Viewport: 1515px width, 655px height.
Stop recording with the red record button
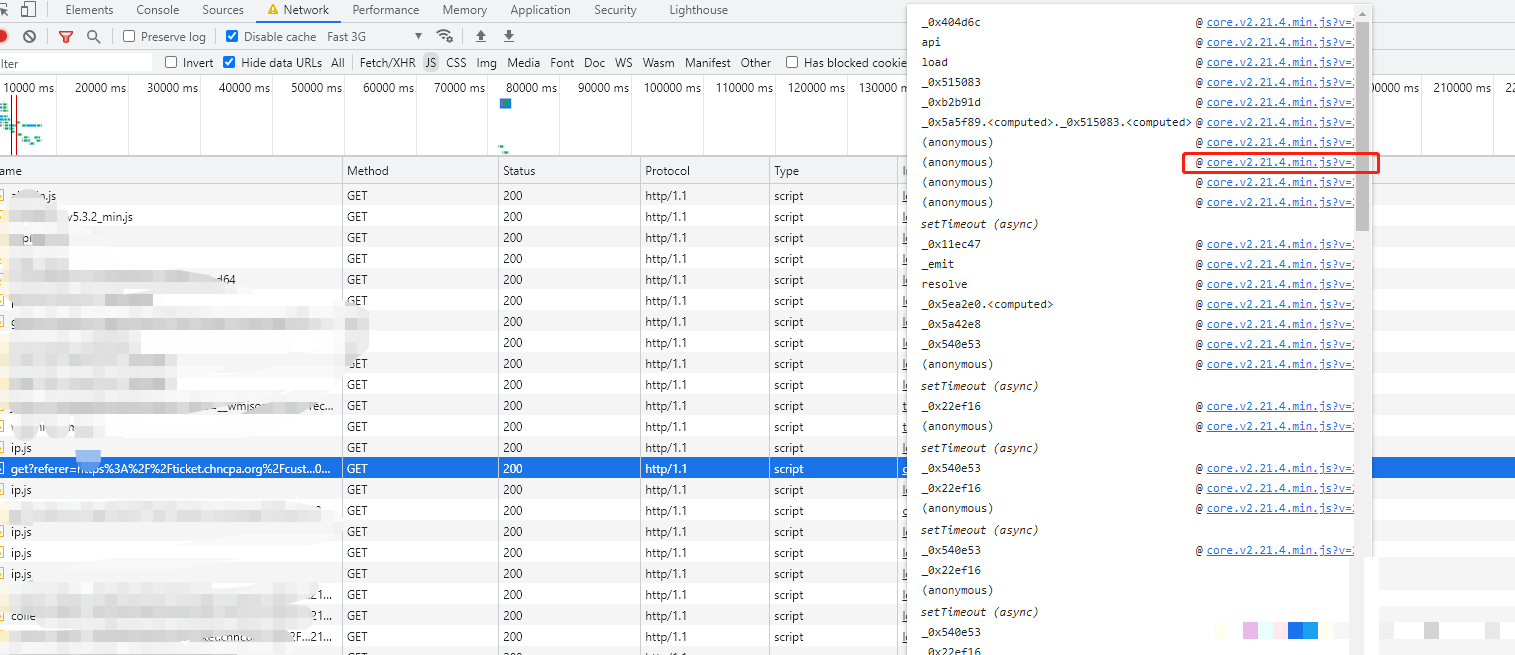(x=3, y=36)
